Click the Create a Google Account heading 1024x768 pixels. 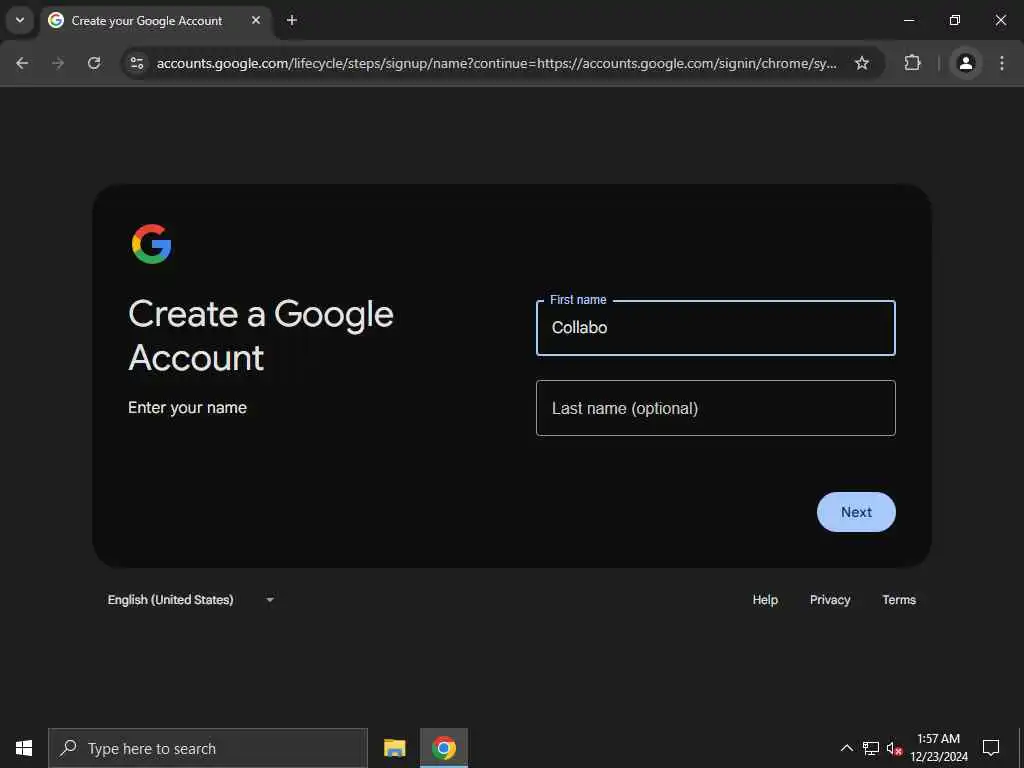pos(261,336)
